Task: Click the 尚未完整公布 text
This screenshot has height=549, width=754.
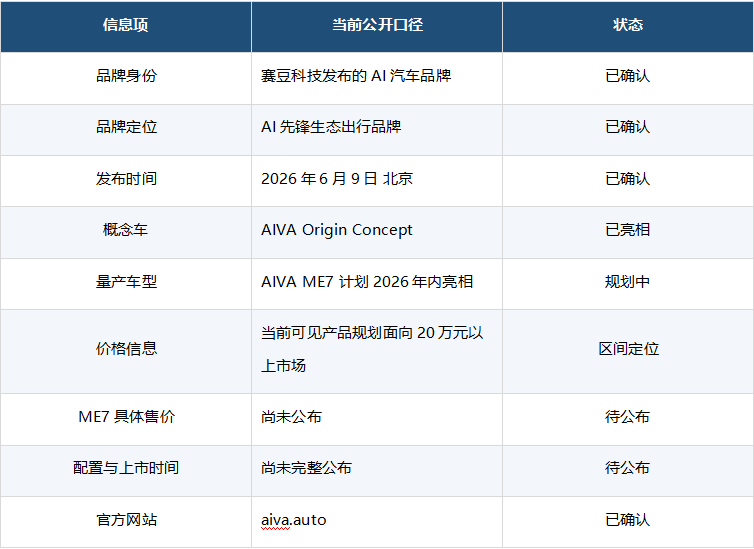Action: [306, 468]
